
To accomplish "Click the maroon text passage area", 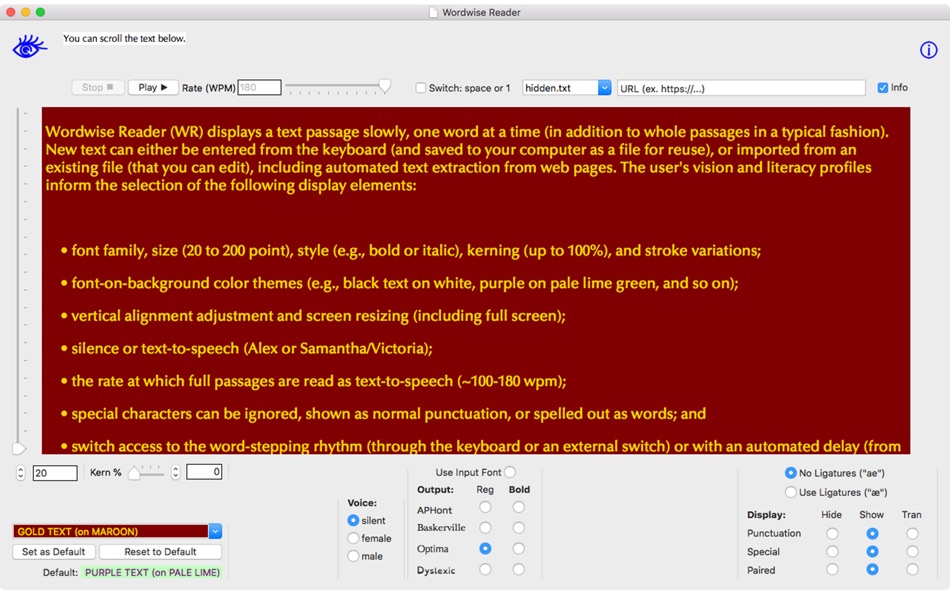I will click(476, 281).
